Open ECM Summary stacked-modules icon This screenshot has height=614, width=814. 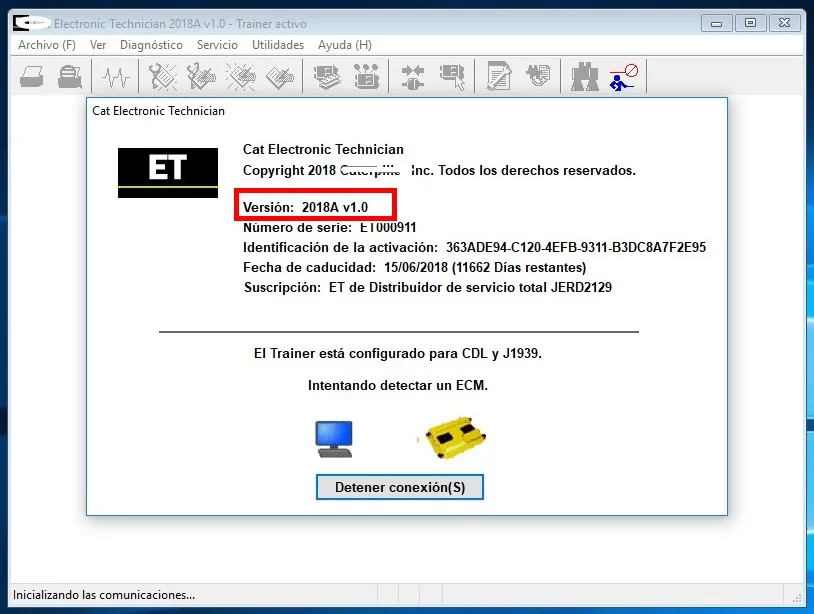tap(327, 77)
